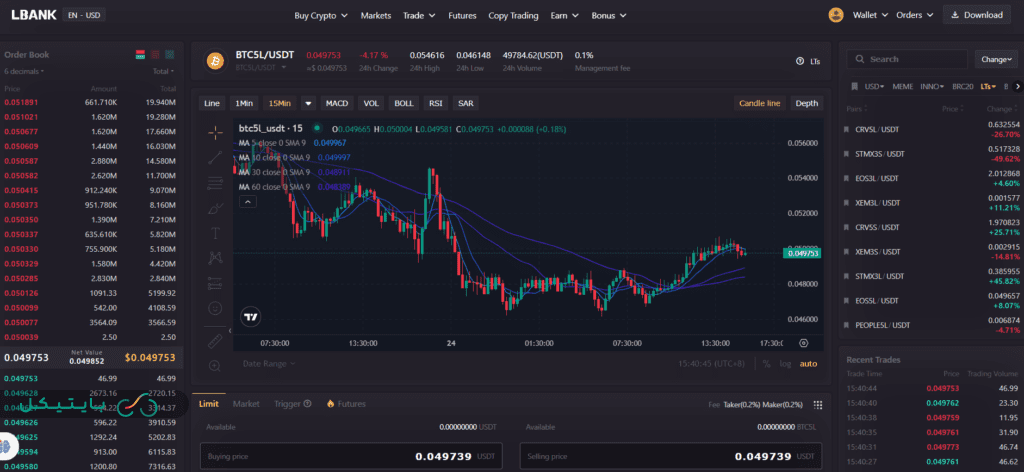Click the Download button
This screenshot has width=1024, height=472.
976,15
